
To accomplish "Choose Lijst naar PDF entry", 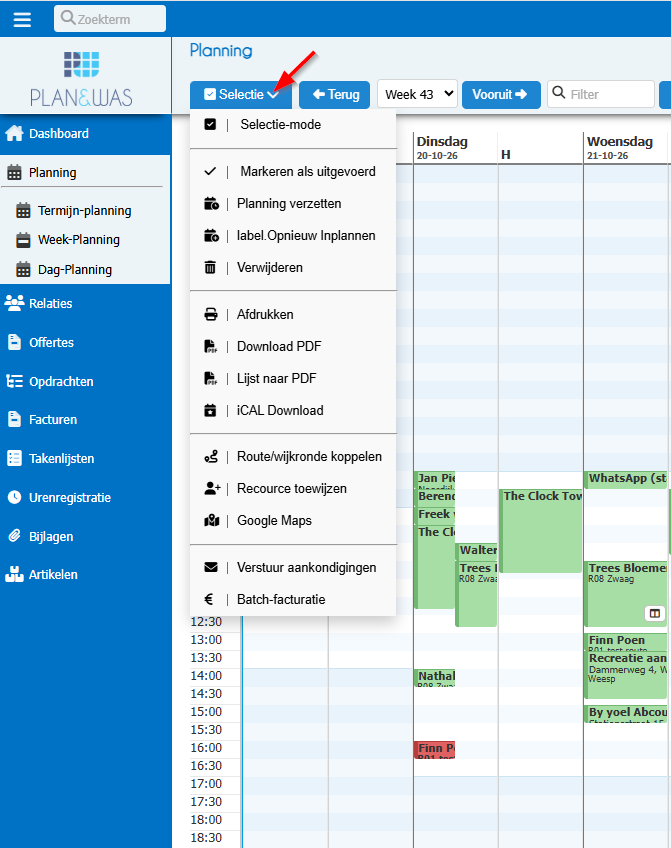I will tap(293, 378).
